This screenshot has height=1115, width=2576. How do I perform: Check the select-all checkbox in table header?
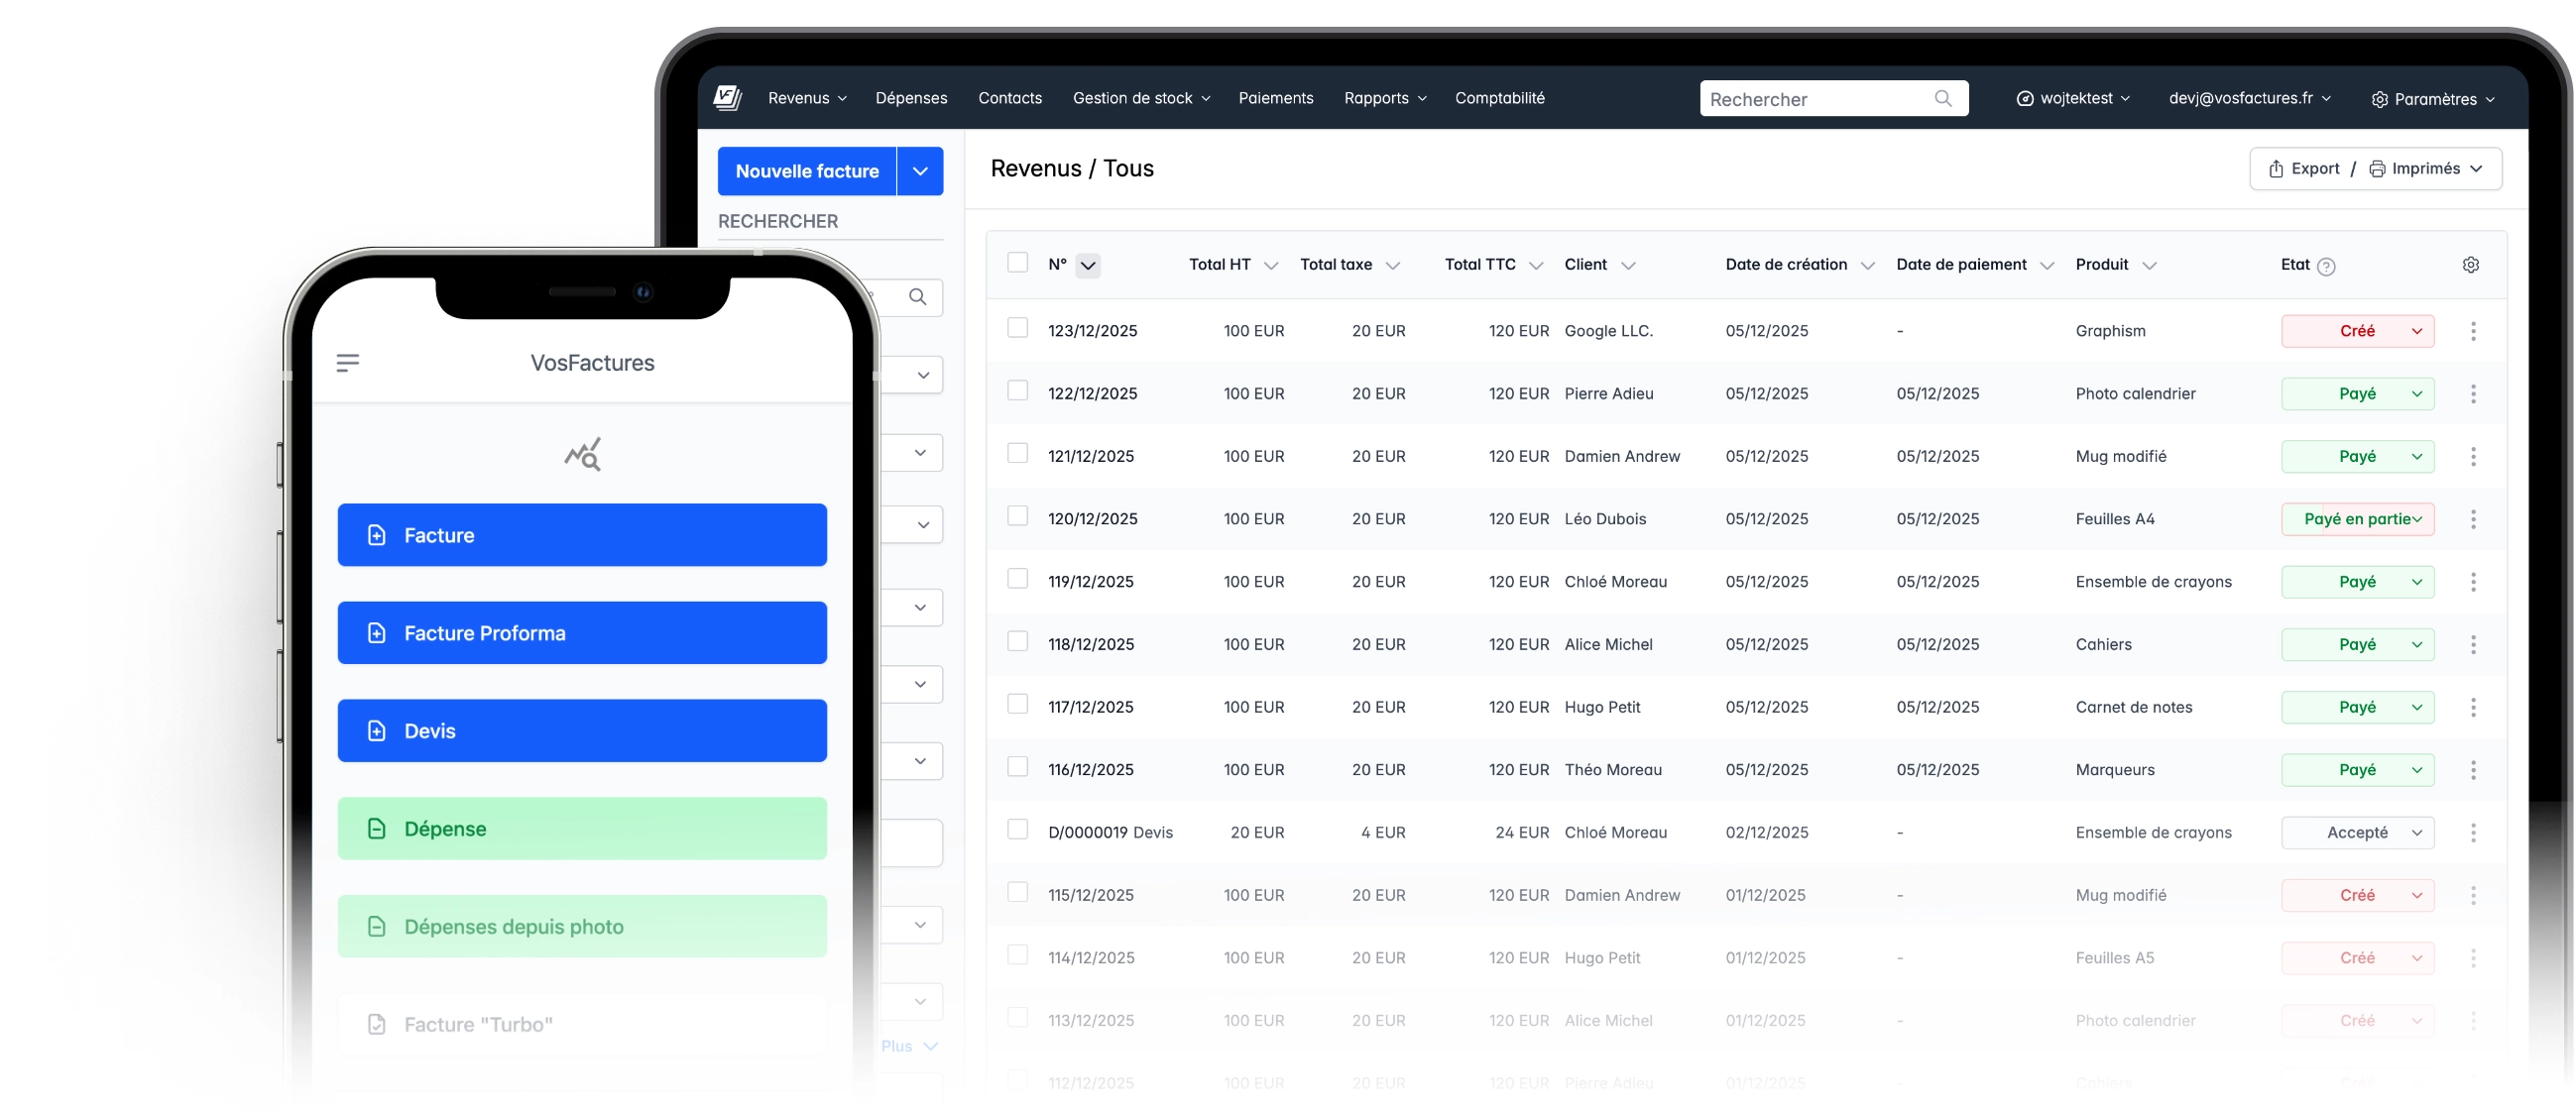point(1017,263)
